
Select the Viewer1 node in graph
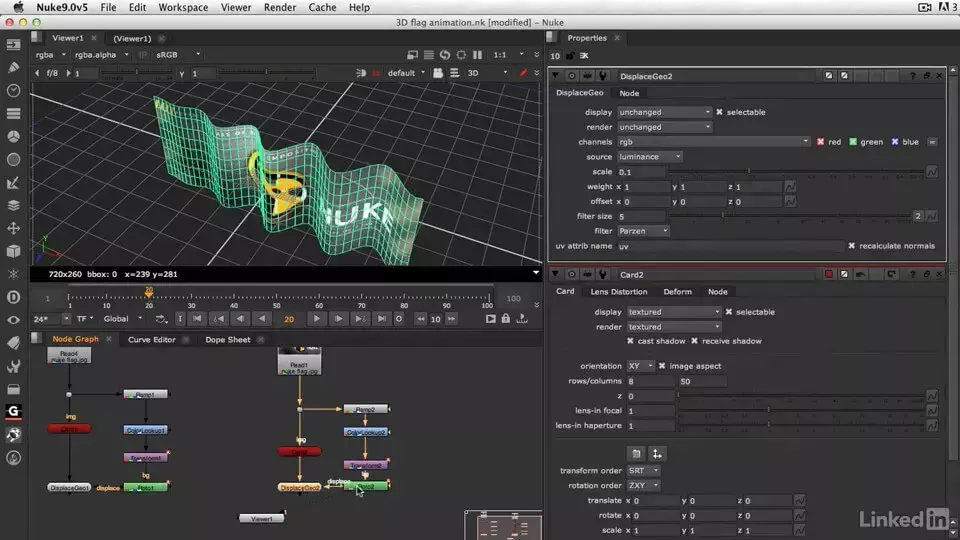point(261,519)
